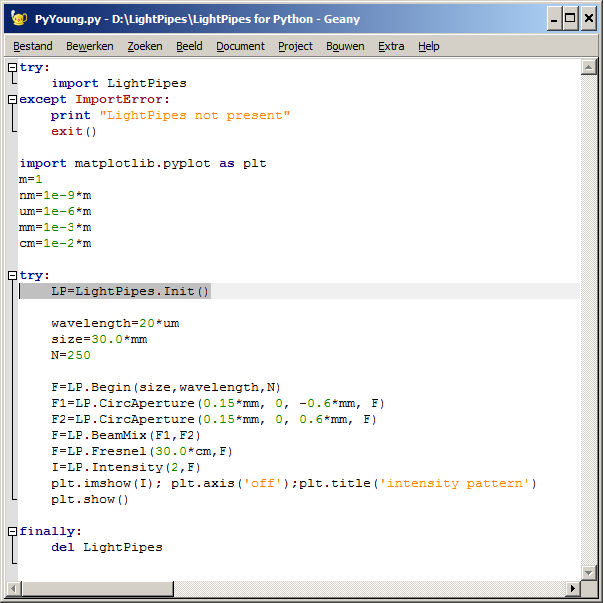Image resolution: width=604 pixels, height=603 pixels.
Task: Click the line 'm=1'
Action: [x=31, y=179]
